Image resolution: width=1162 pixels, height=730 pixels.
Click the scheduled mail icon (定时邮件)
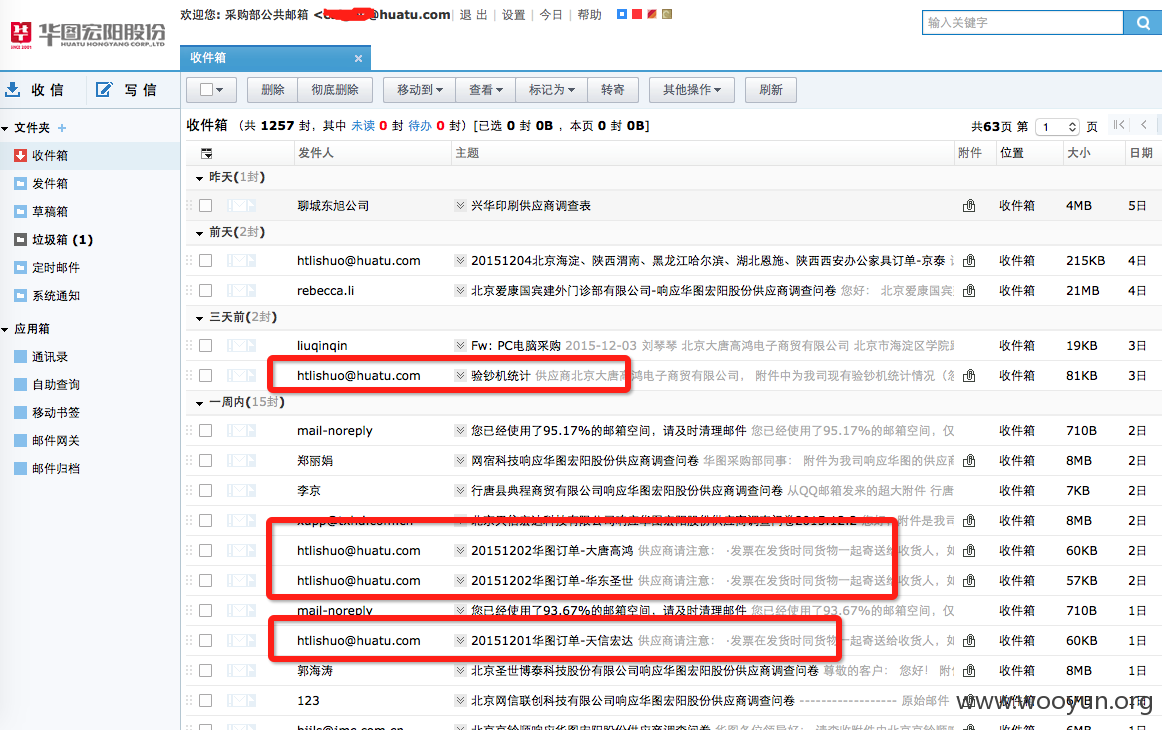[x=21, y=268]
